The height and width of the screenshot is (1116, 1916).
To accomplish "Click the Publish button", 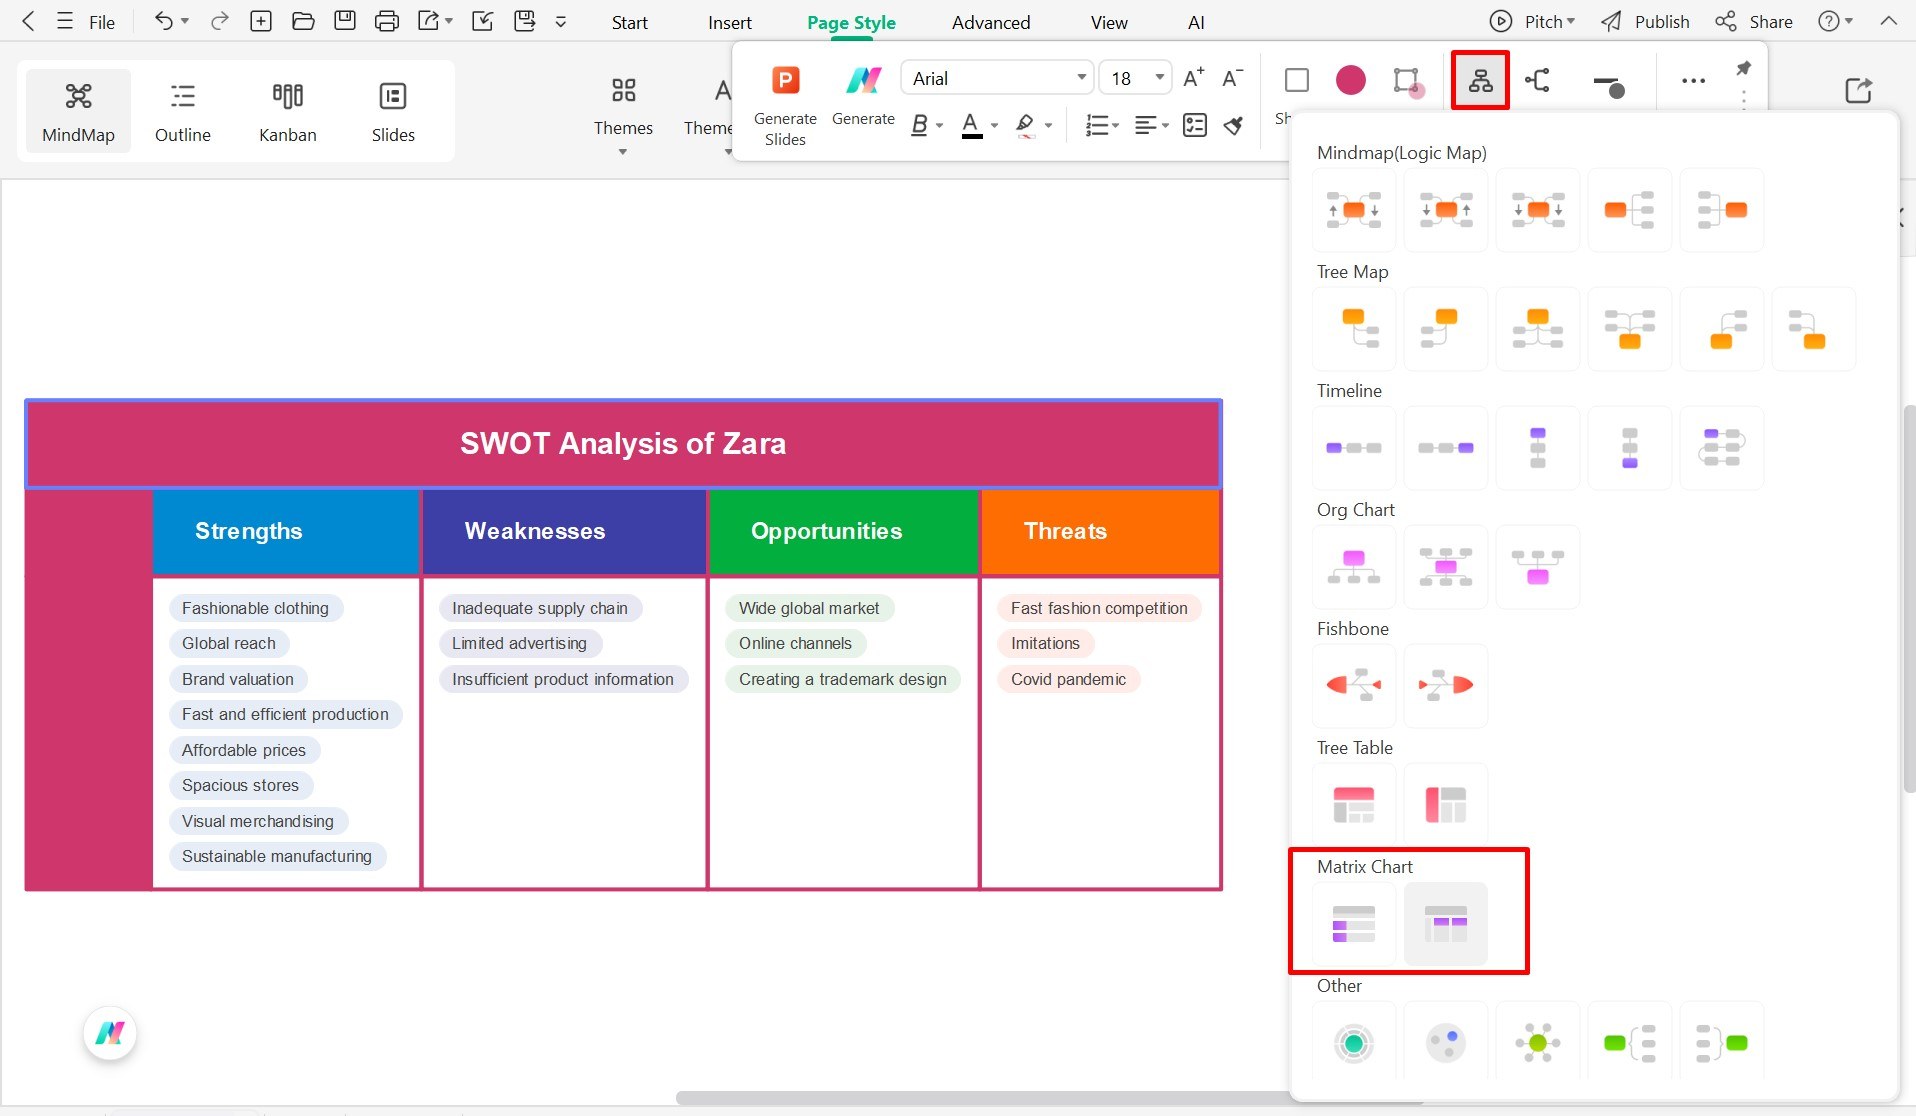I will coord(1645,21).
